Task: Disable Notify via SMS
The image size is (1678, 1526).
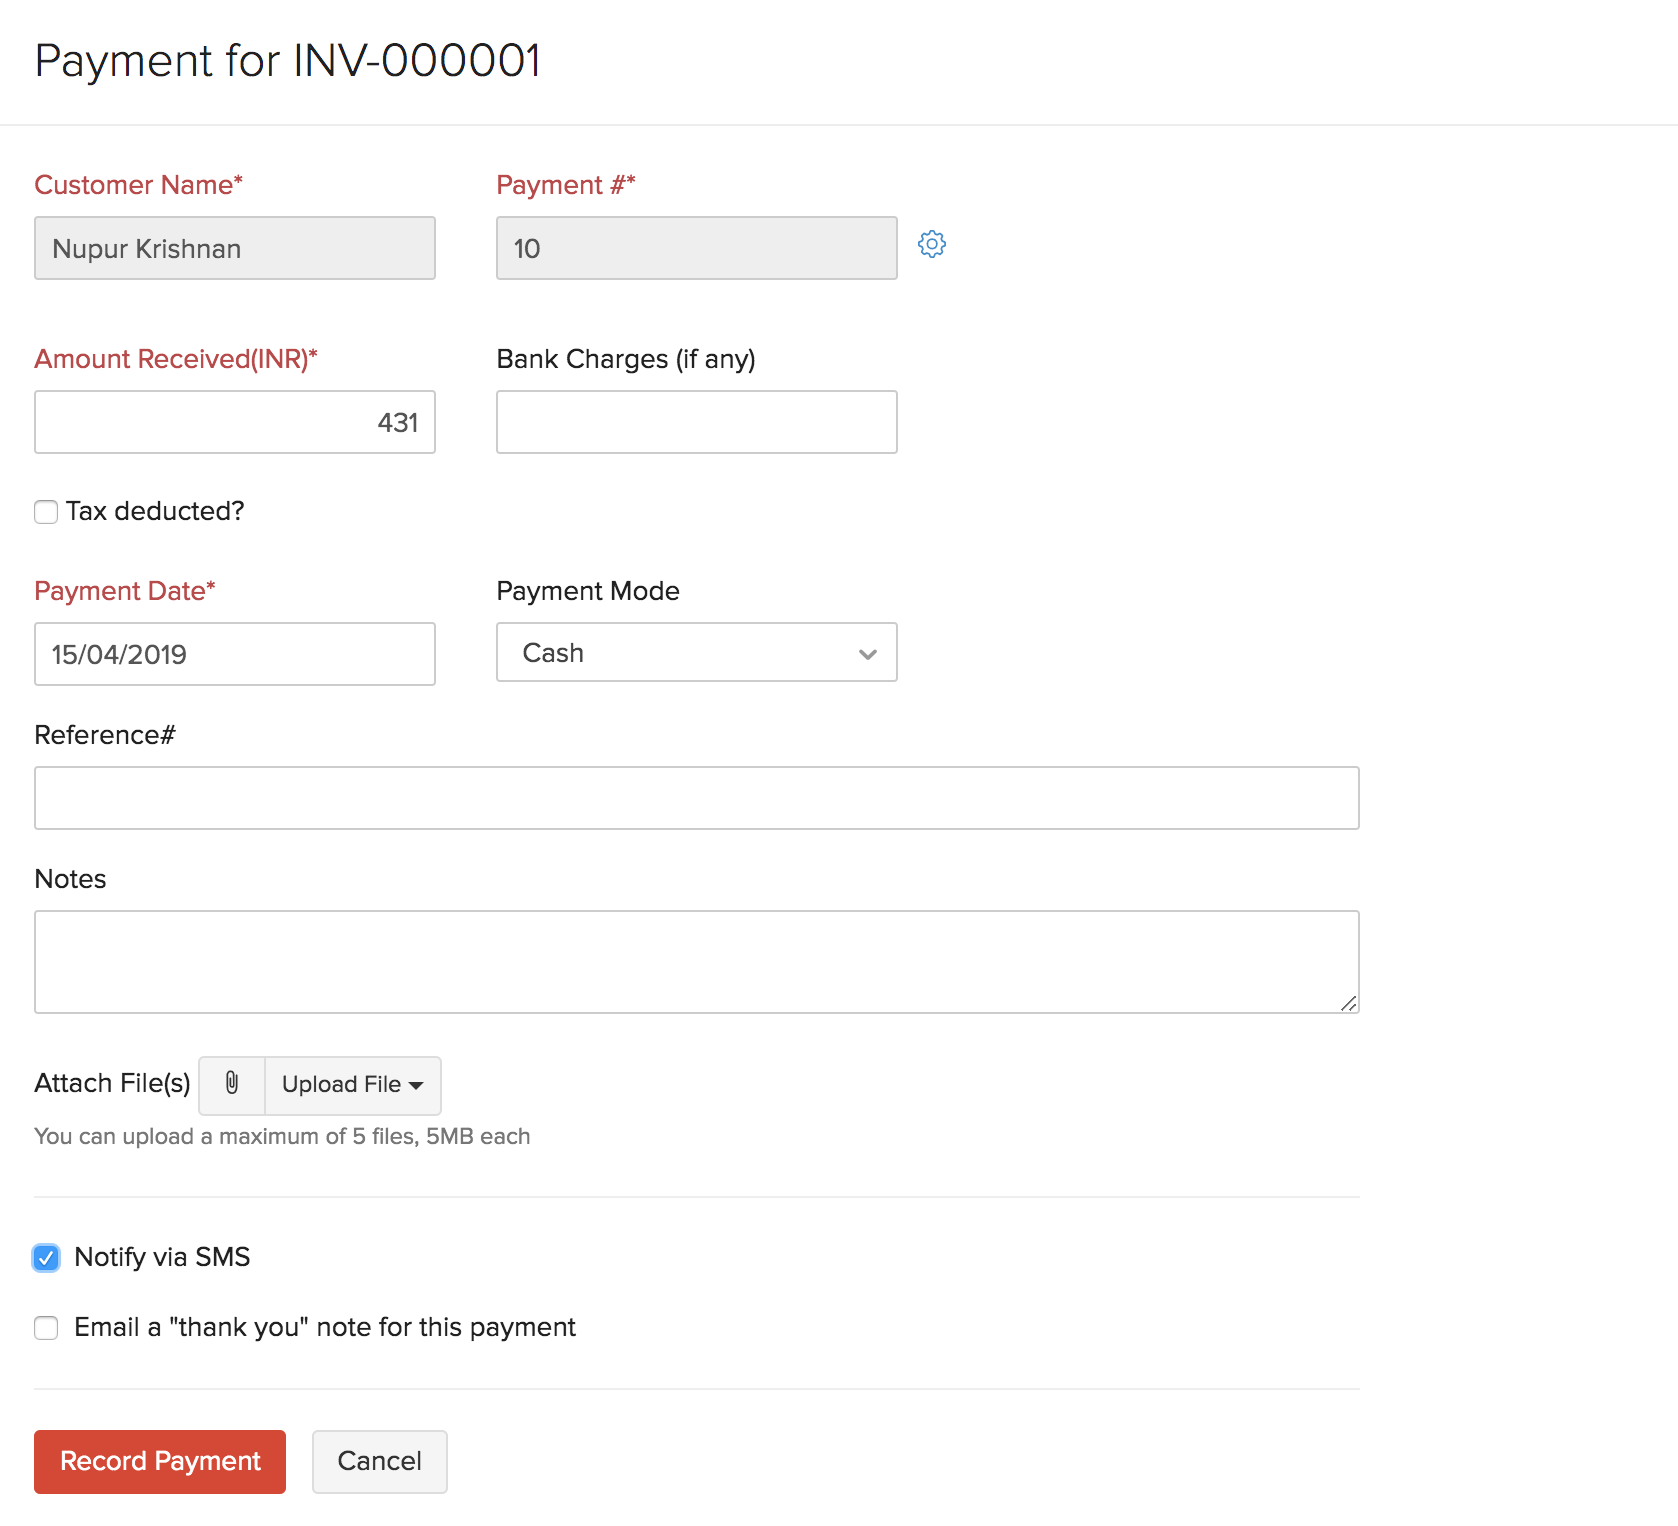Action: coord(46,1258)
